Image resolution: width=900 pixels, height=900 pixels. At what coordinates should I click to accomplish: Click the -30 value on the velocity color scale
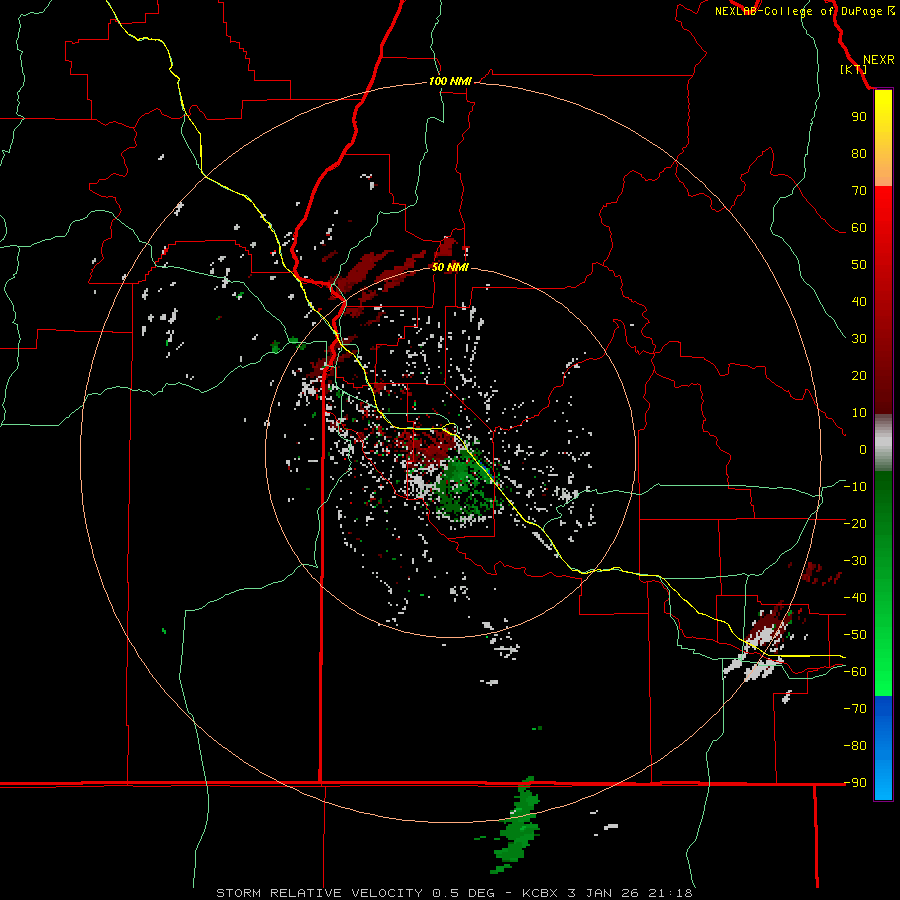[x=855, y=561]
